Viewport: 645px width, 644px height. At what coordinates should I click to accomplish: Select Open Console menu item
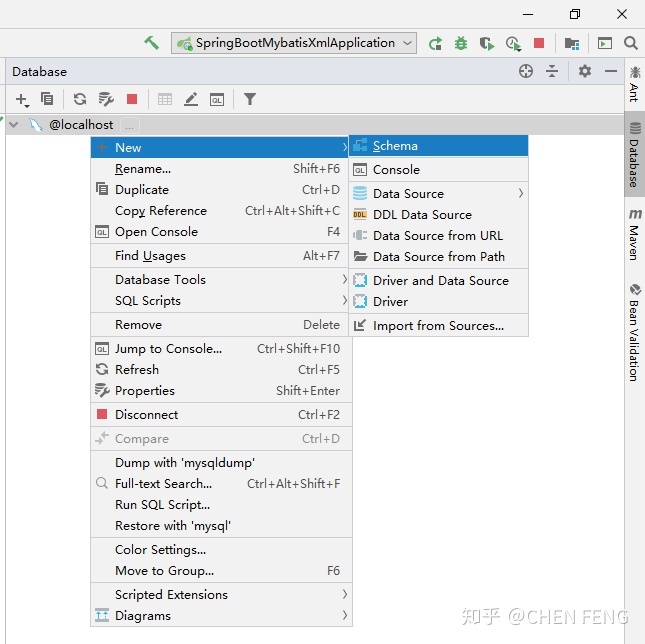coord(221,232)
